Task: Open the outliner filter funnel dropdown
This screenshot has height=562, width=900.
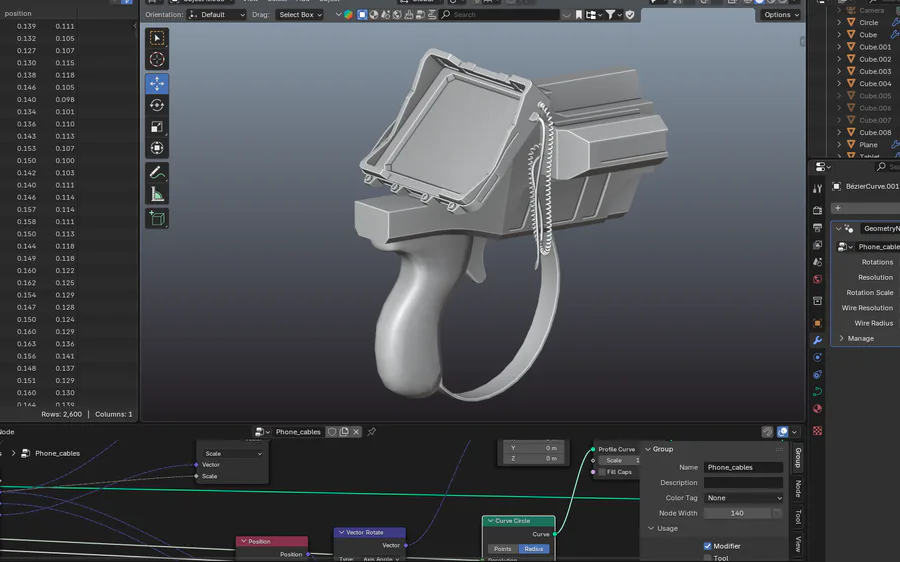Action: [x=614, y=15]
